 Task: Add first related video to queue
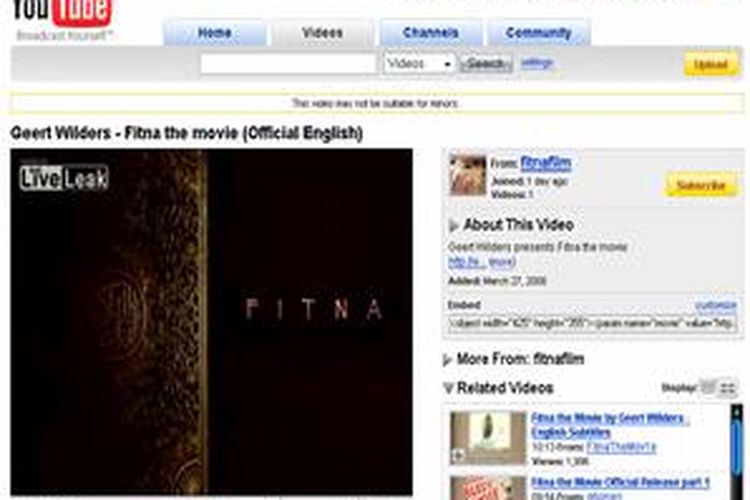pos(458,456)
